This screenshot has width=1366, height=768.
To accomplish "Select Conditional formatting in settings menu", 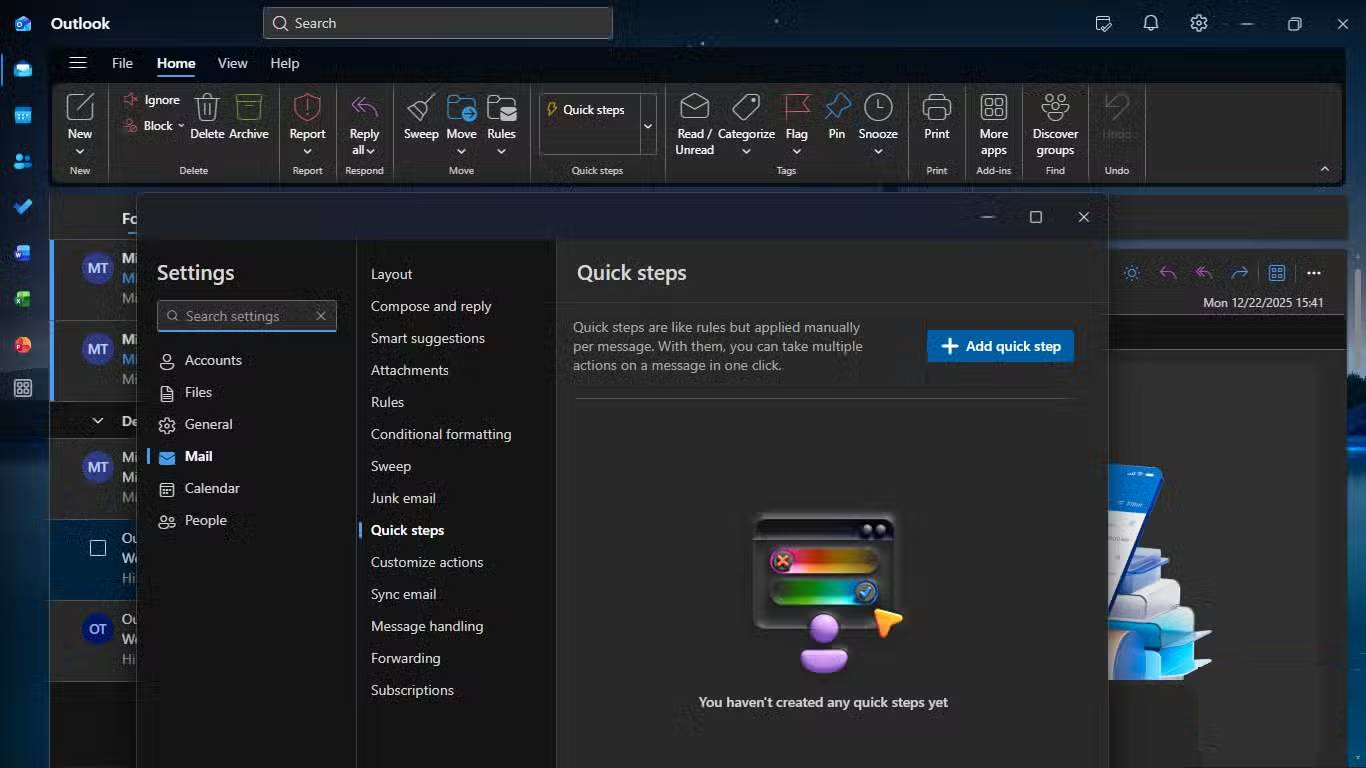I will [x=441, y=434].
